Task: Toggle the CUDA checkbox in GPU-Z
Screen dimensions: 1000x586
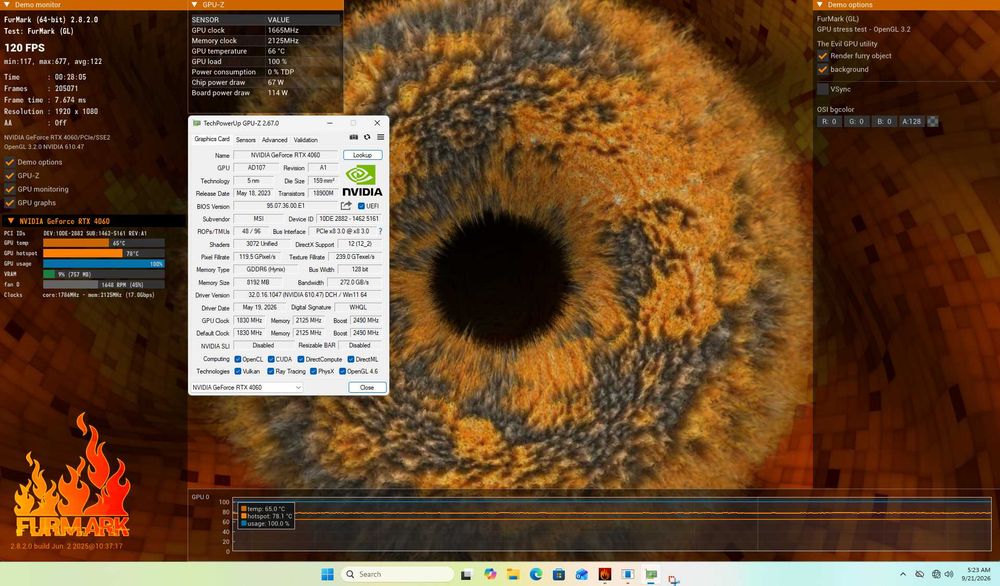Action: [270, 359]
